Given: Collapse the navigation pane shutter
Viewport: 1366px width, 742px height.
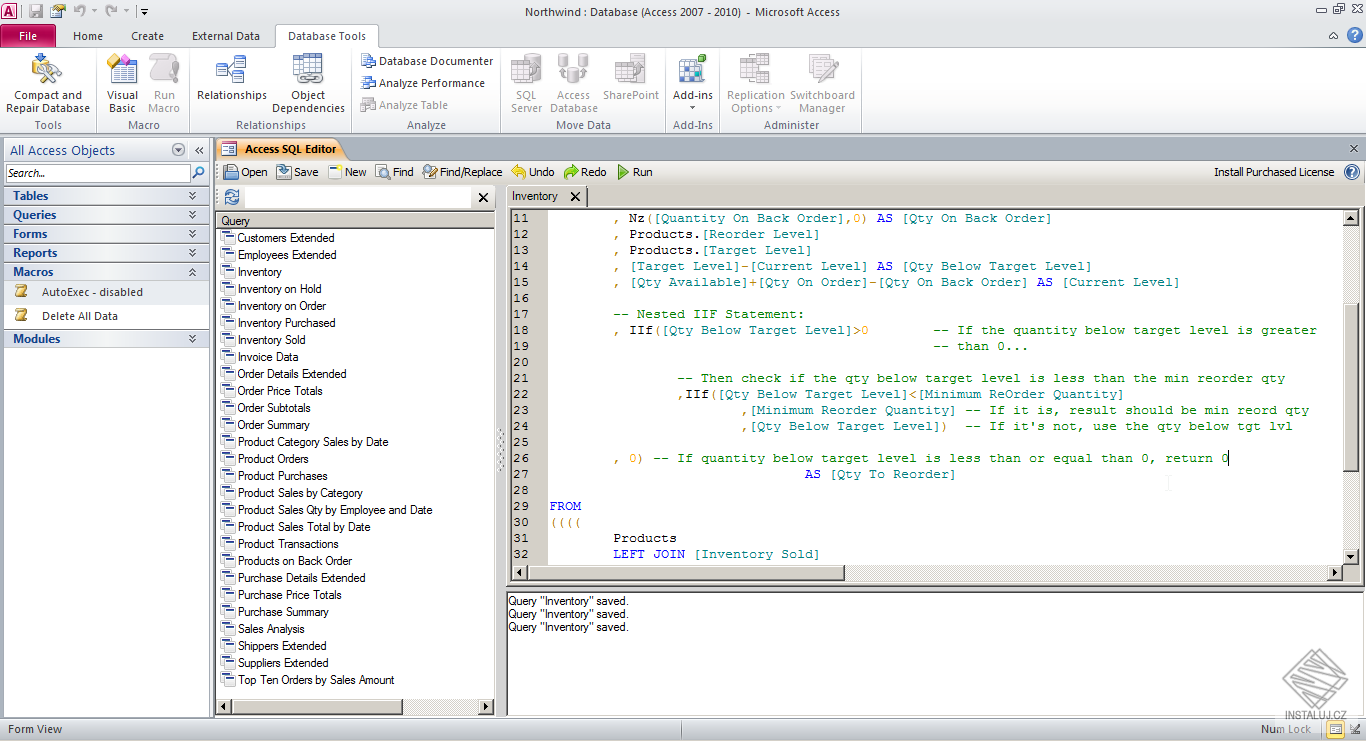Looking at the screenshot, I should click(x=199, y=150).
